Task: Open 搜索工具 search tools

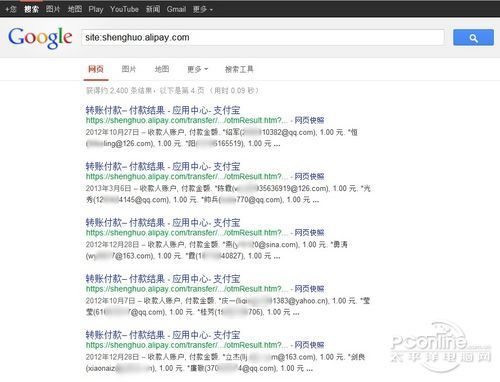Action: pyautogui.click(x=239, y=69)
